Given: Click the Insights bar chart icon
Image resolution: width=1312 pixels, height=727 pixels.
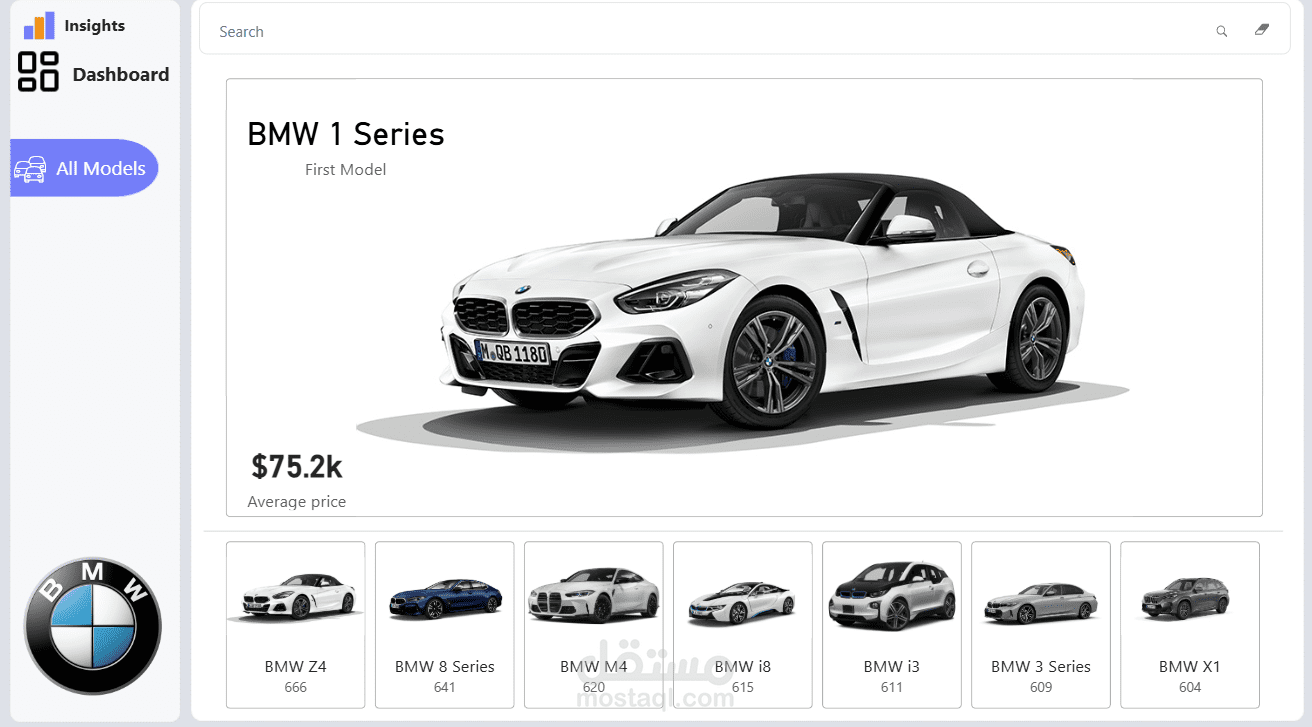Looking at the screenshot, I should 39,26.
